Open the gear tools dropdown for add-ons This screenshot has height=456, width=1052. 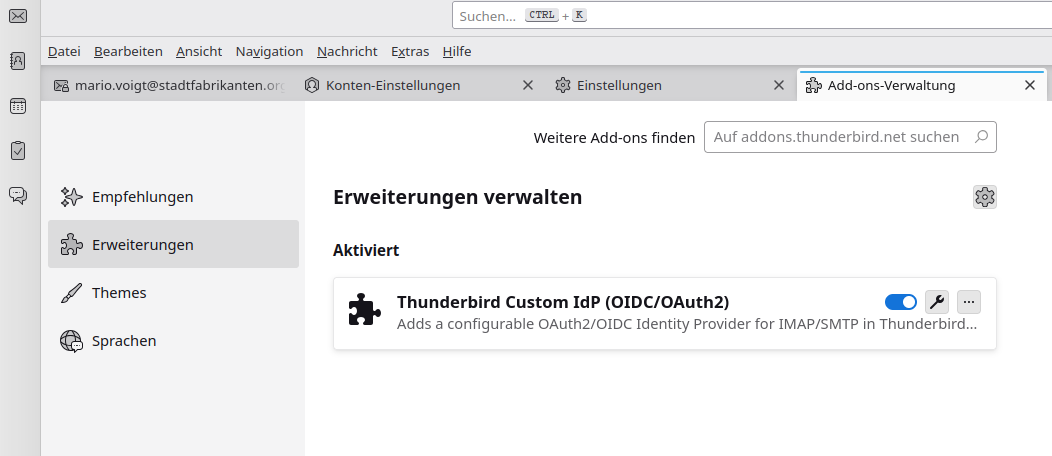pos(984,197)
